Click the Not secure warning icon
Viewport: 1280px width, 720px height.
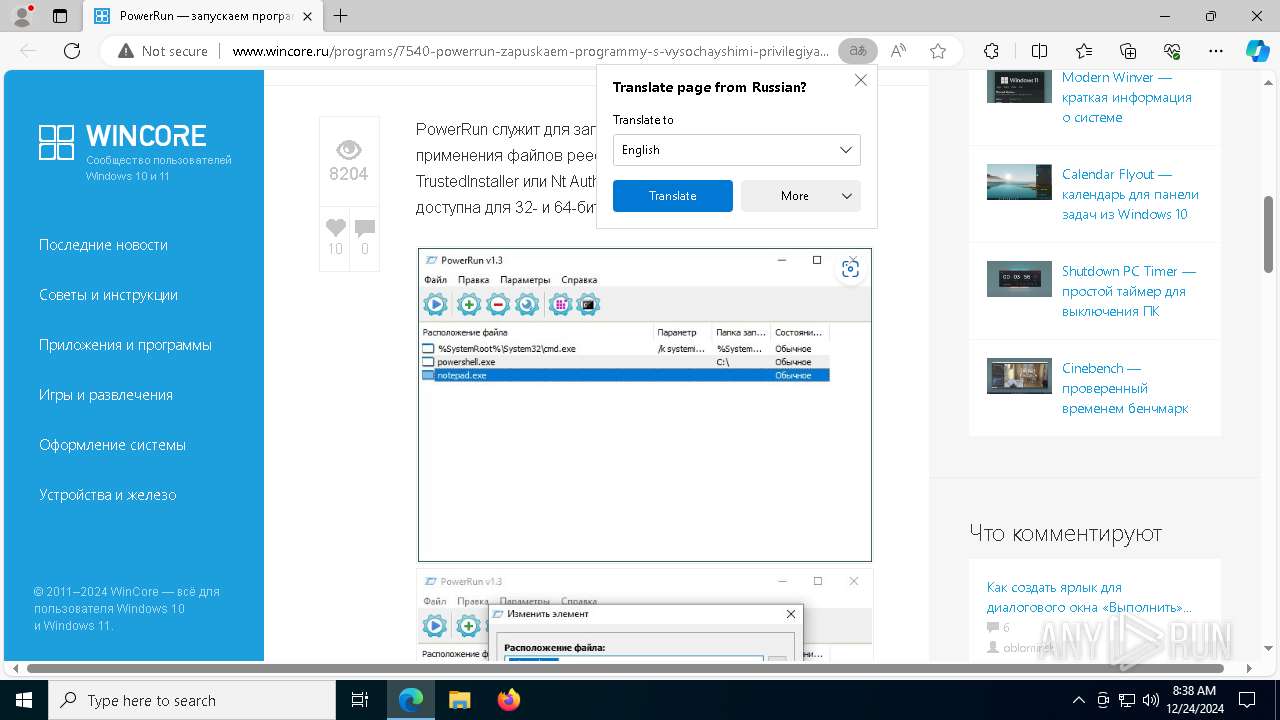[126, 51]
